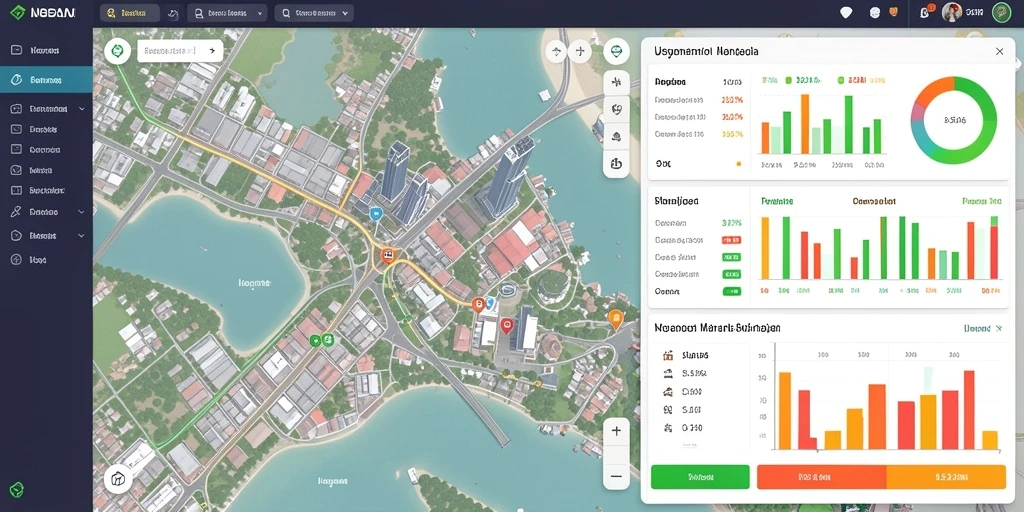The width and height of the screenshot is (1024, 512).
Task: Click the green diamond NOBAN logo
Action: (18, 12)
